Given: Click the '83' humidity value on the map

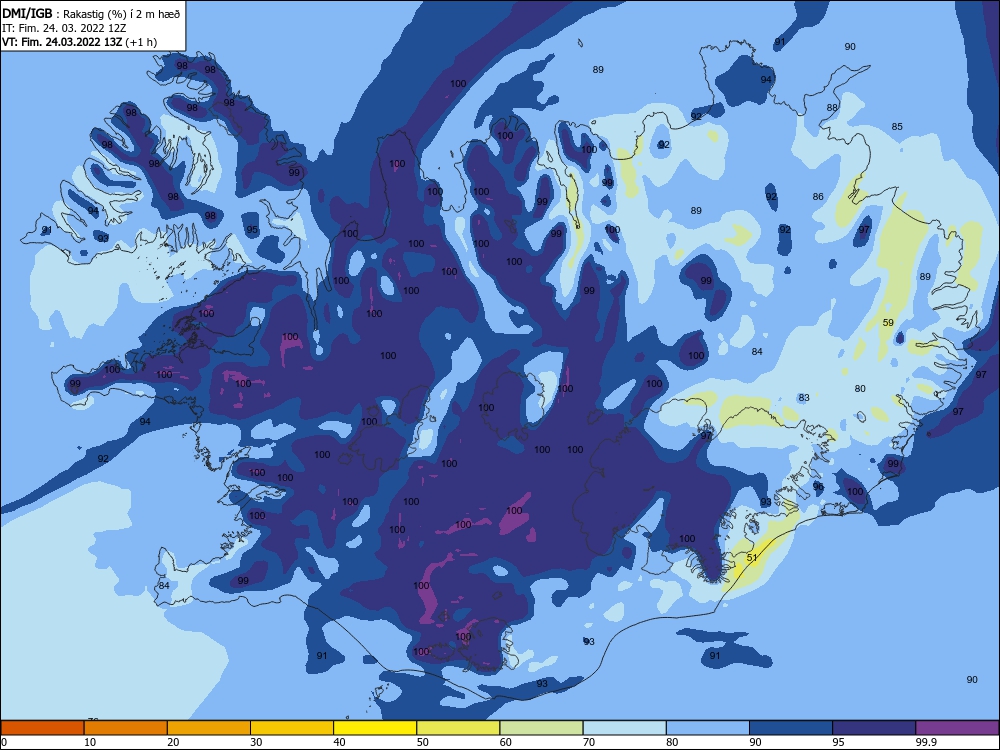Looking at the screenshot, I should pos(804,397).
